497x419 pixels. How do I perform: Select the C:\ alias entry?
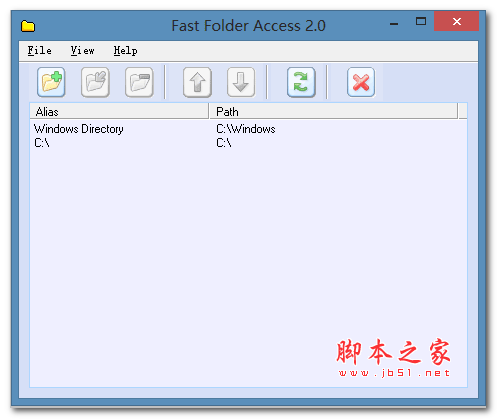tap(42, 143)
